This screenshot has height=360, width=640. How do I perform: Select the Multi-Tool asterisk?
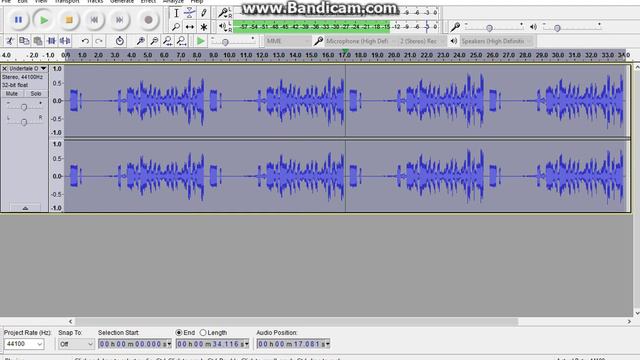pyautogui.click(x=204, y=27)
